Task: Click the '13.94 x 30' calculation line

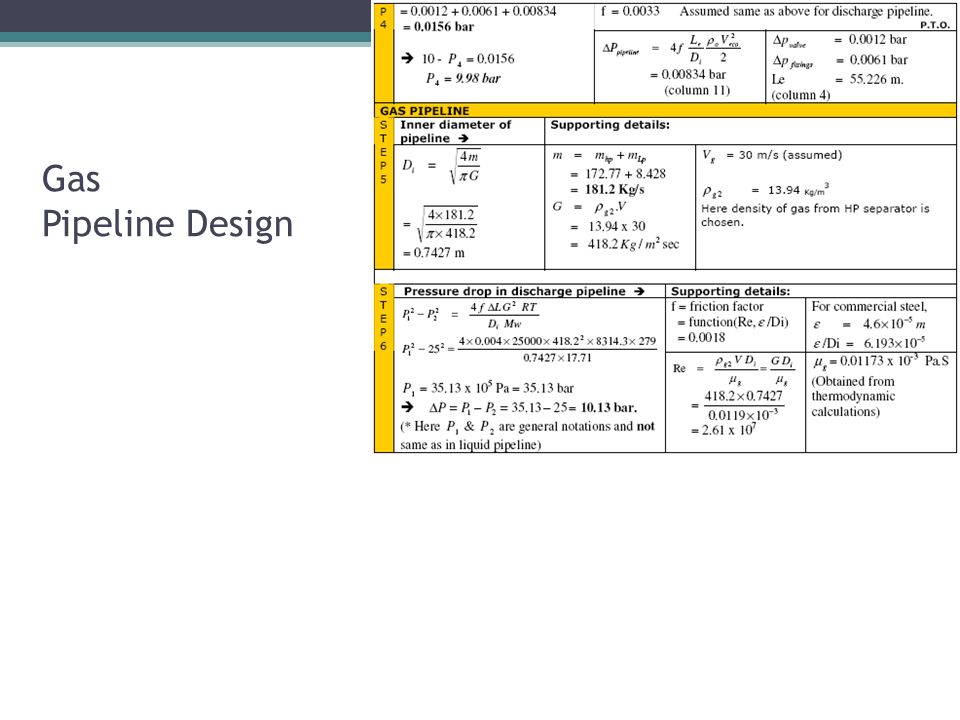Action: pos(617,226)
